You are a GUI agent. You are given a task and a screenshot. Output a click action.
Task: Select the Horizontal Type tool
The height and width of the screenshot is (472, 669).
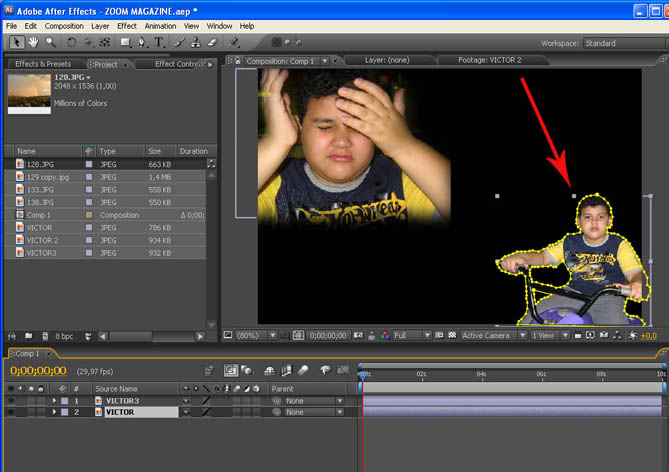(x=159, y=43)
